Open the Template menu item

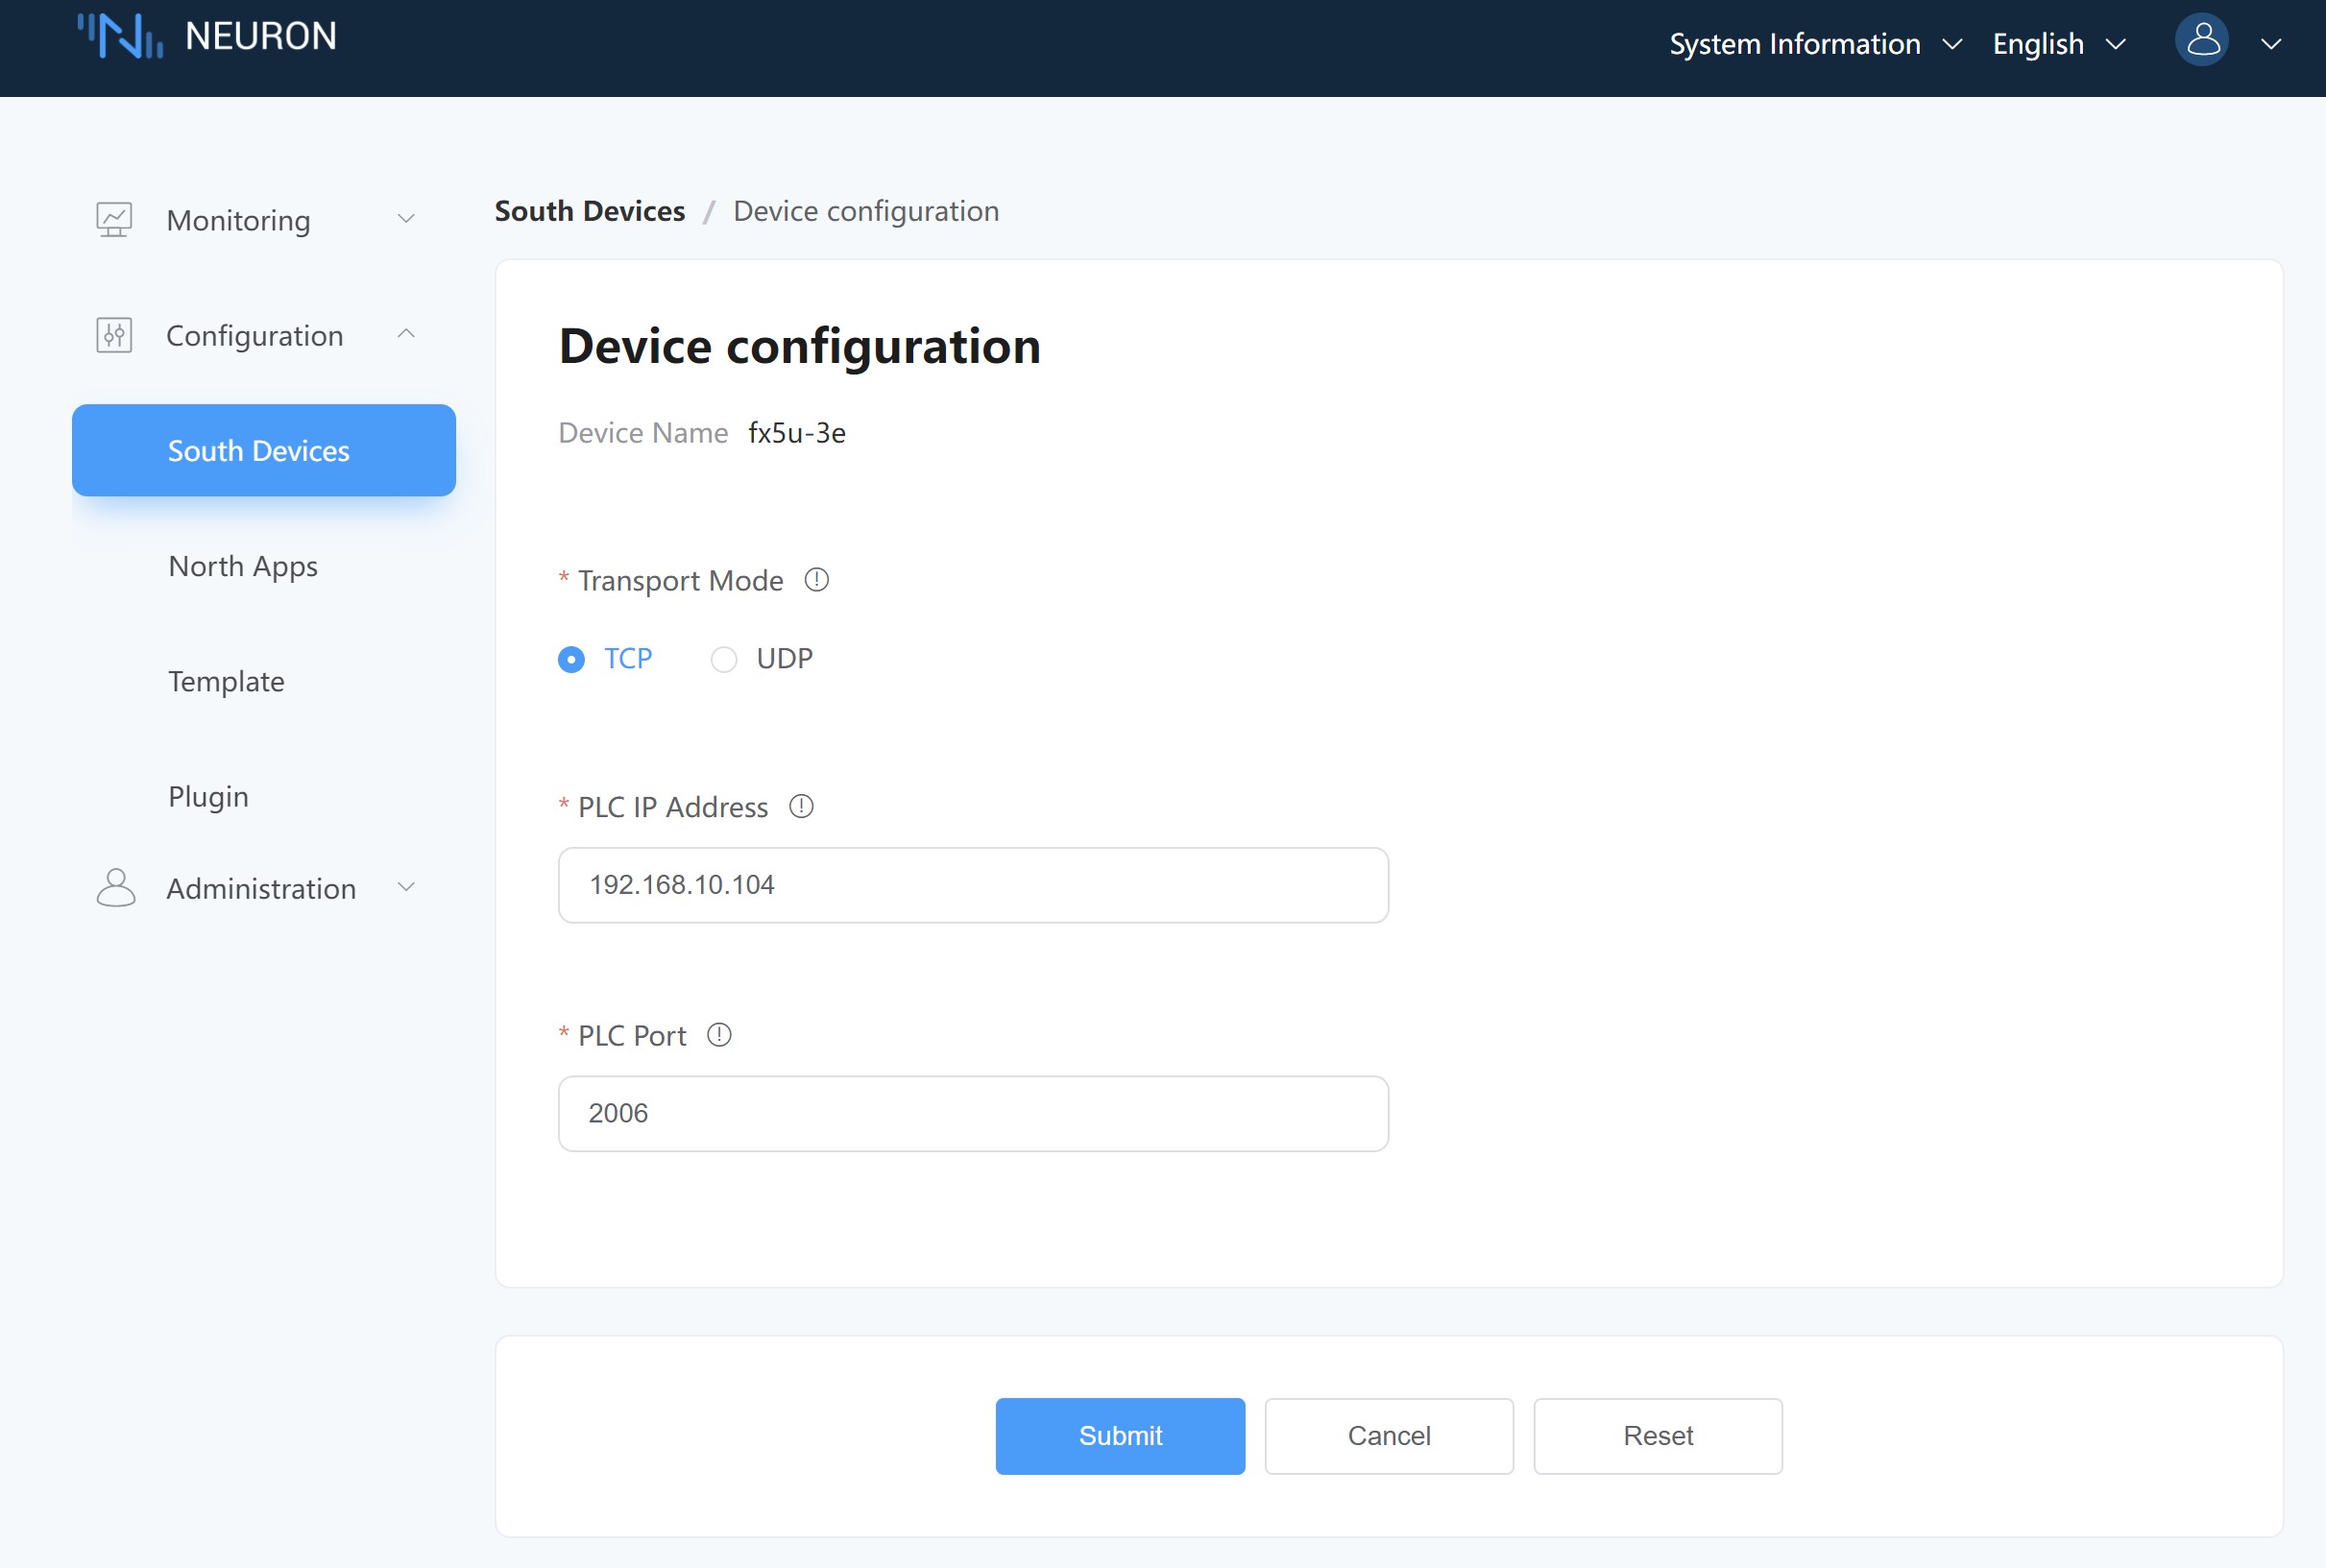pyautogui.click(x=226, y=681)
